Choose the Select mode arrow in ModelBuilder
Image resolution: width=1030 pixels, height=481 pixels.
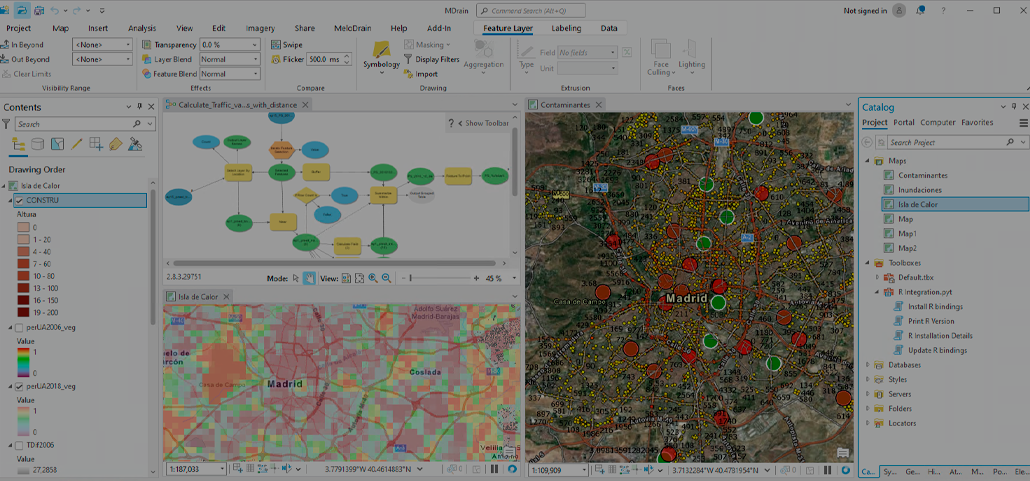[296, 279]
